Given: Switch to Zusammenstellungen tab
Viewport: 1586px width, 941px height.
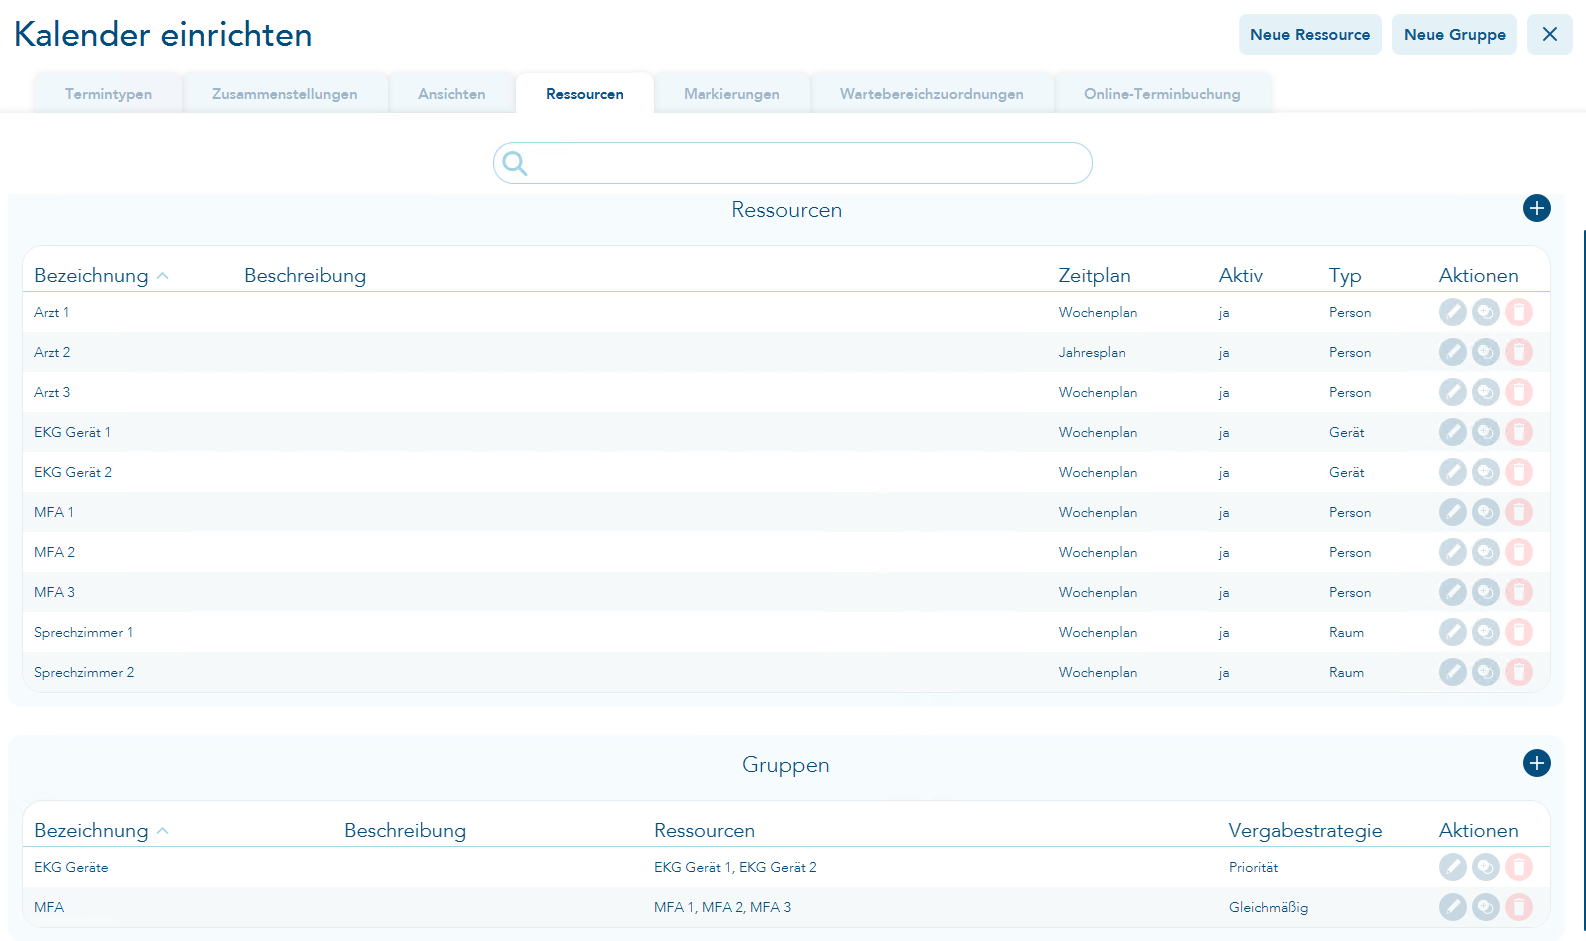Looking at the screenshot, I should (284, 94).
